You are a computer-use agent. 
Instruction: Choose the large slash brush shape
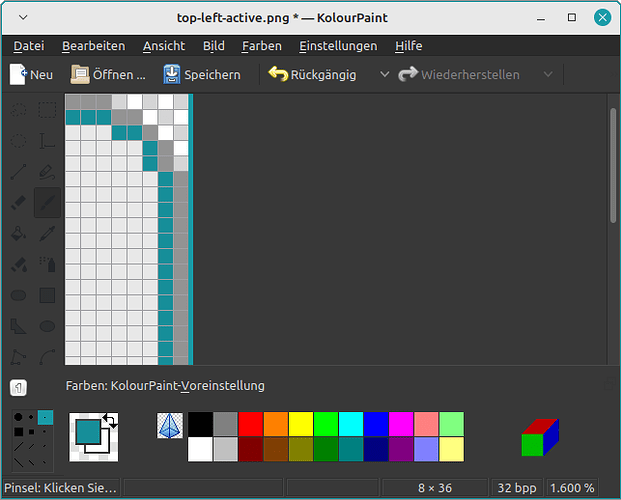tap(18, 447)
